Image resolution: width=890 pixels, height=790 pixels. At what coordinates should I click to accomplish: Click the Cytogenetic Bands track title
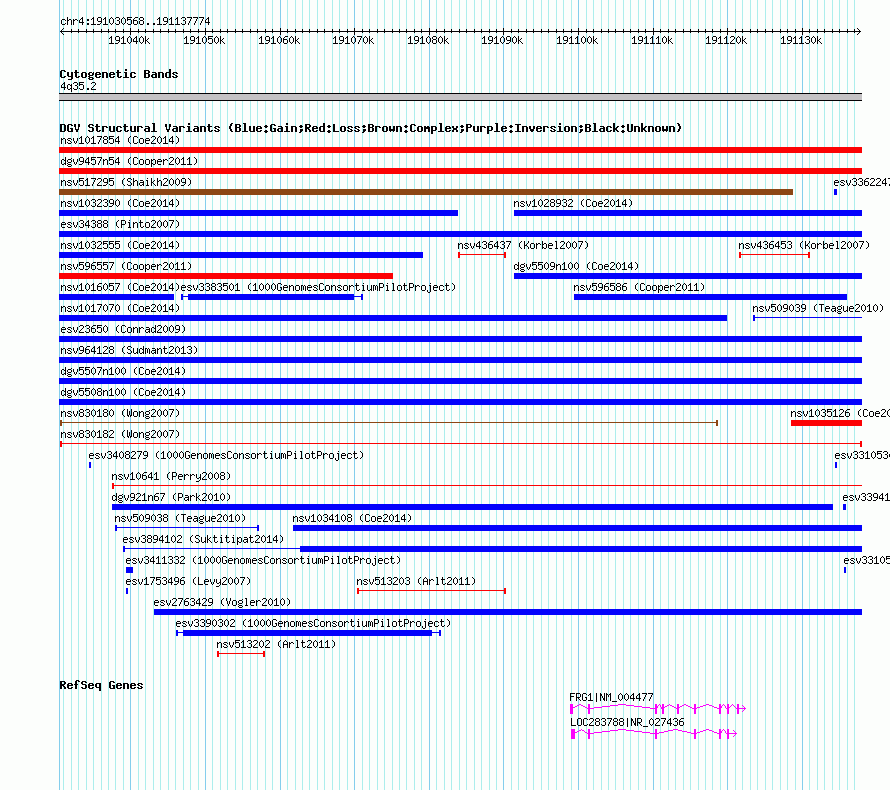pyautogui.click(x=119, y=74)
